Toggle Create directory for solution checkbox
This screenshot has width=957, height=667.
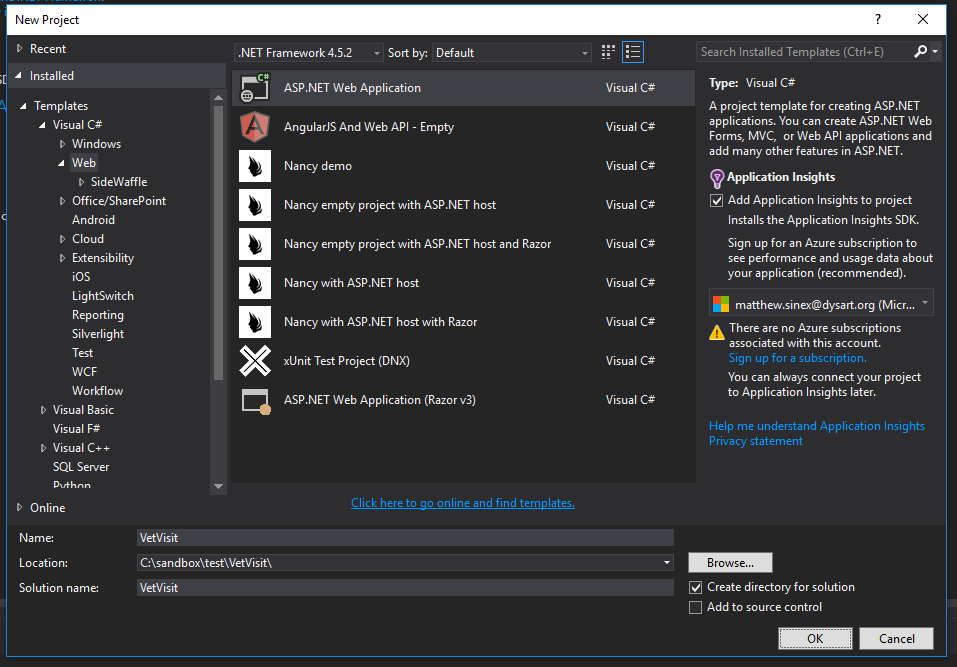click(696, 587)
